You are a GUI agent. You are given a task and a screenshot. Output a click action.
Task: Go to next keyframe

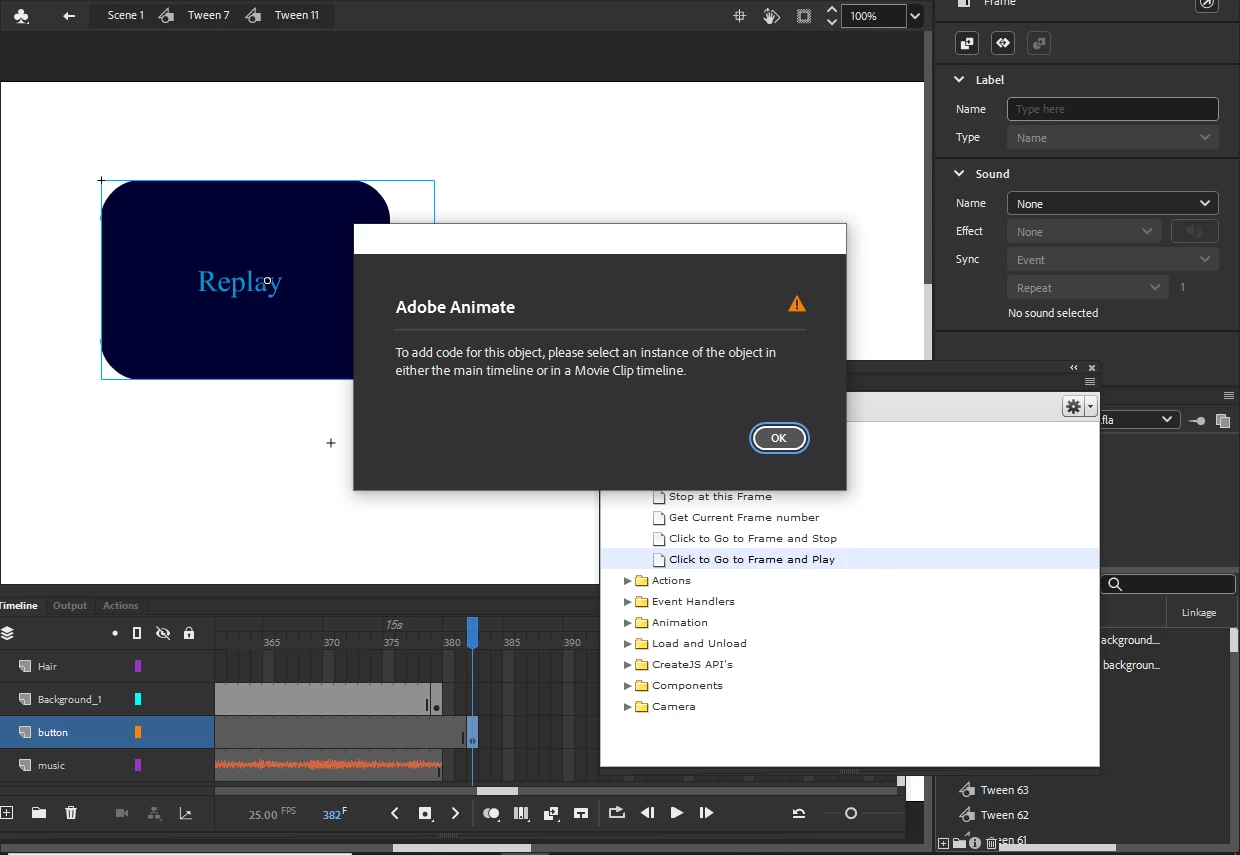click(x=456, y=813)
